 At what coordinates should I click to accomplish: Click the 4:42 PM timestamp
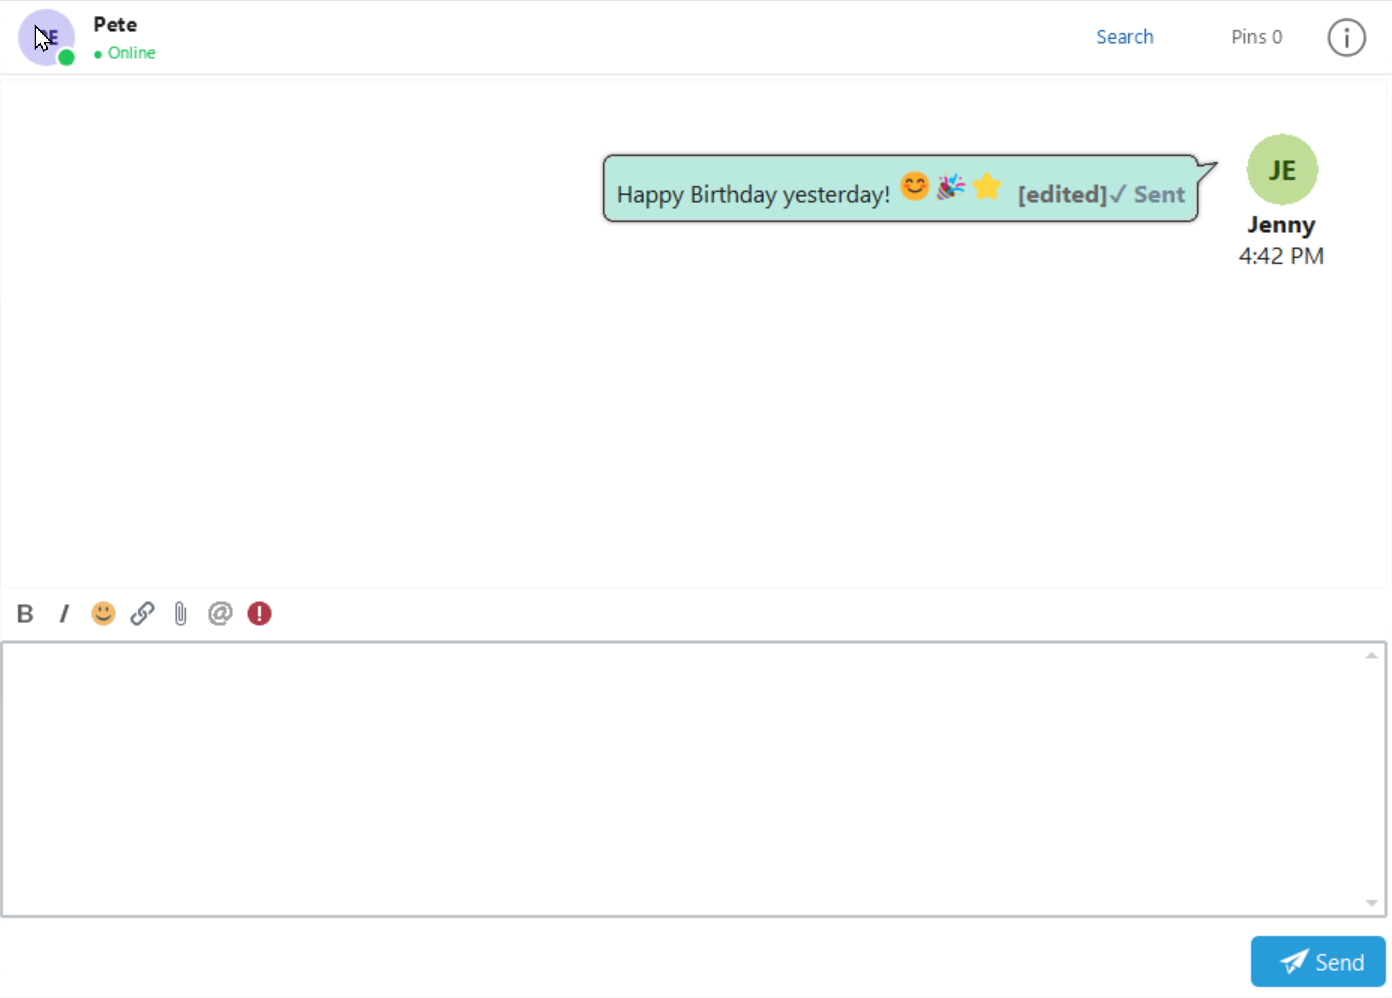(x=1281, y=256)
